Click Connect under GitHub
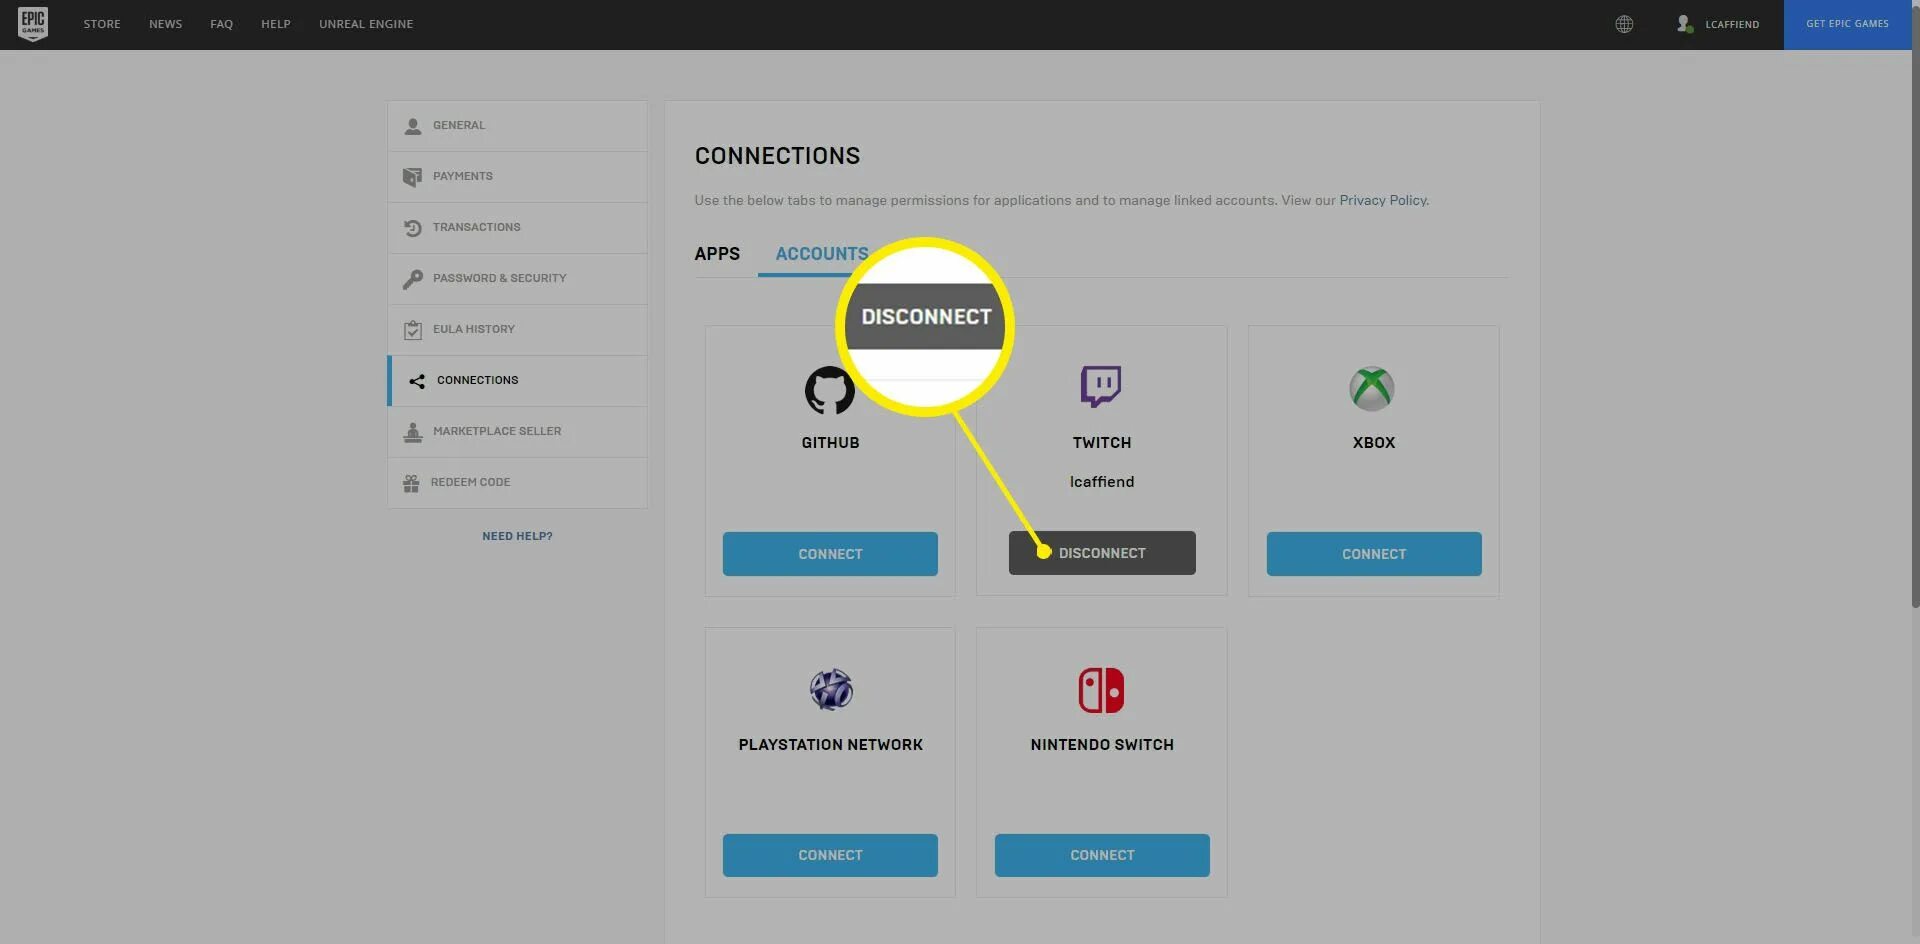The height and width of the screenshot is (944, 1920). [x=830, y=554]
